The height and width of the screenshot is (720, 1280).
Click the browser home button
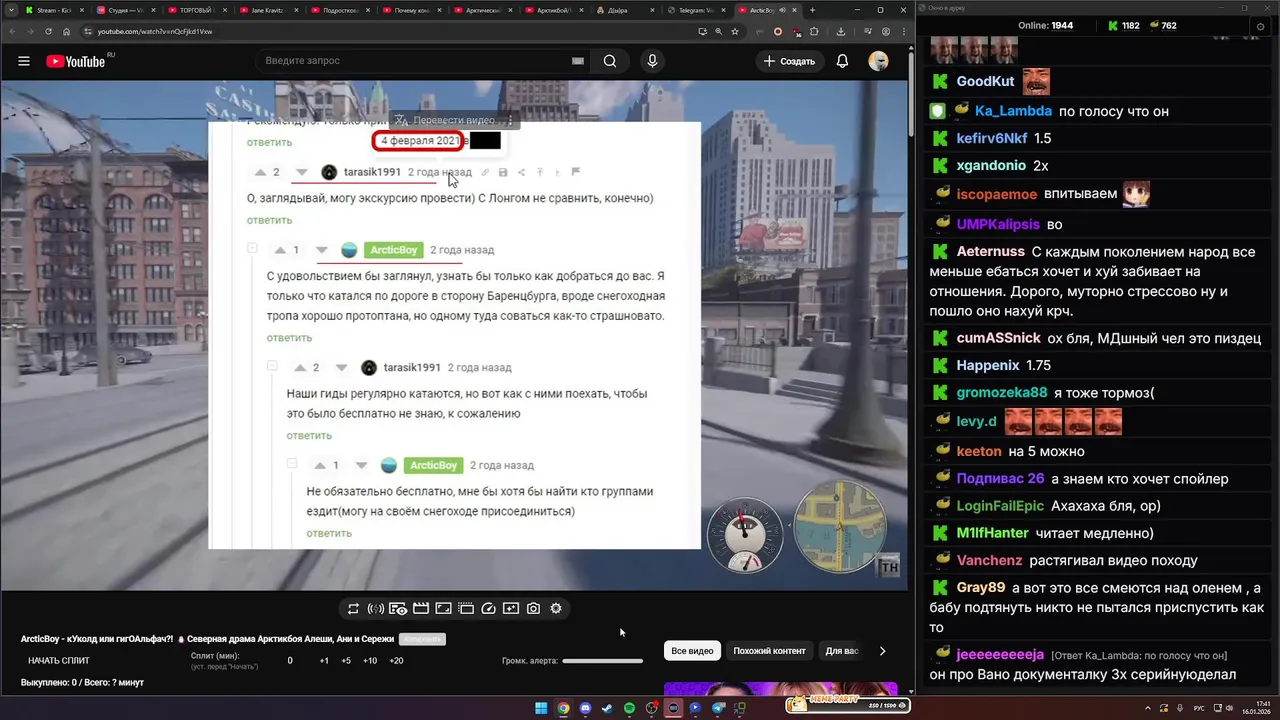pyautogui.click(x=66, y=31)
